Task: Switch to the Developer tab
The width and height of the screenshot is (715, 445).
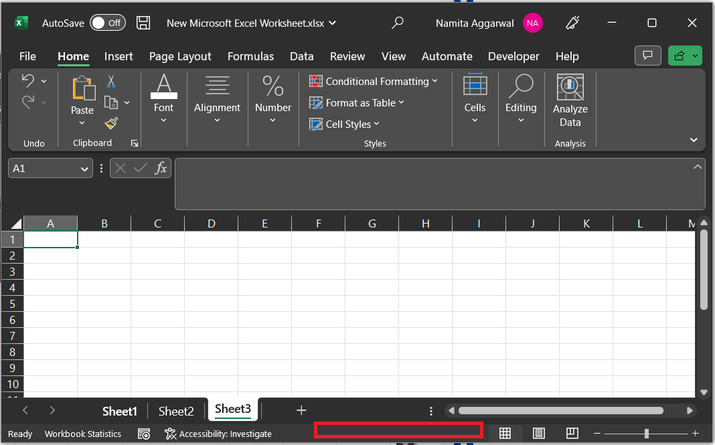Action: pos(513,56)
